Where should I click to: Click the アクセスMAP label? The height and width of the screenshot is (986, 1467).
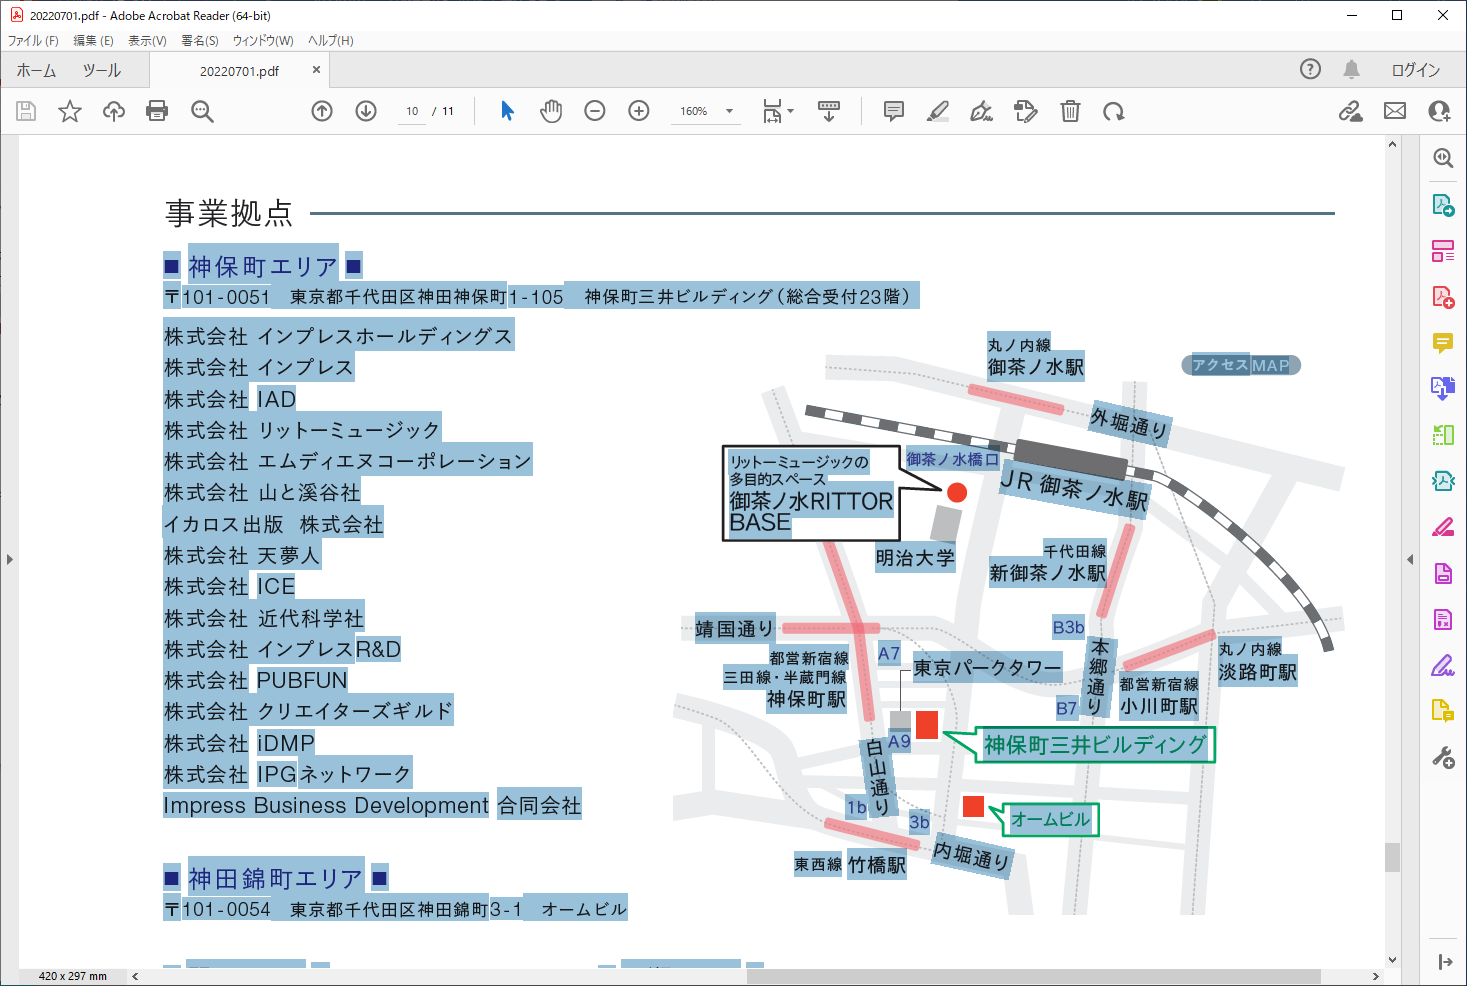1241,365
